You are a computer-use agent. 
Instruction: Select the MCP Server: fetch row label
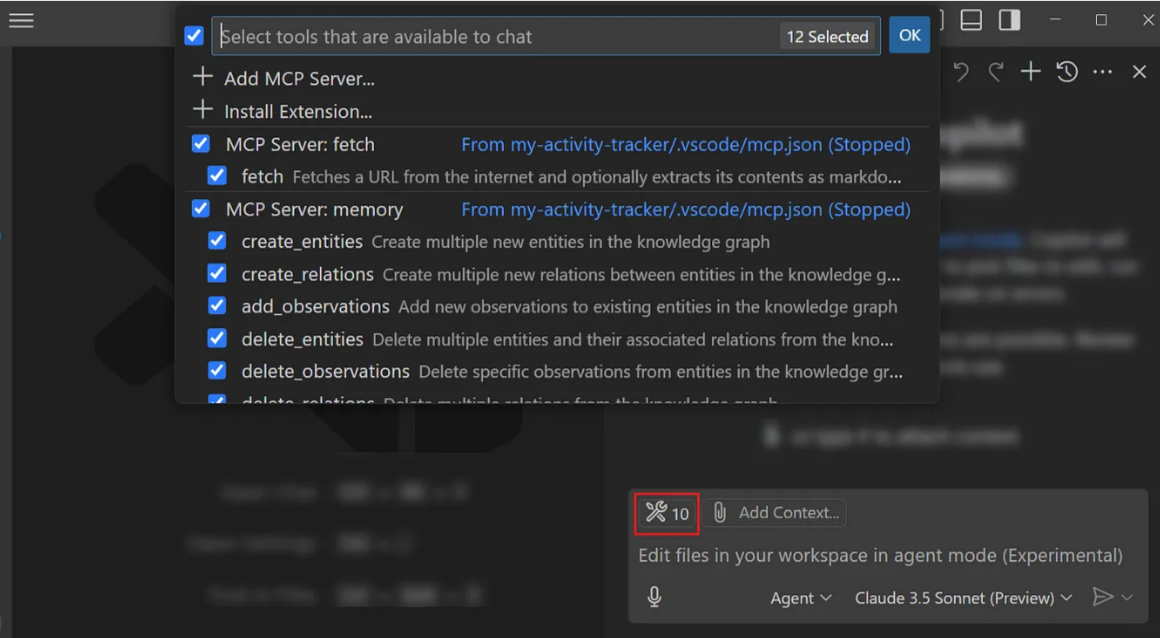tap(300, 144)
